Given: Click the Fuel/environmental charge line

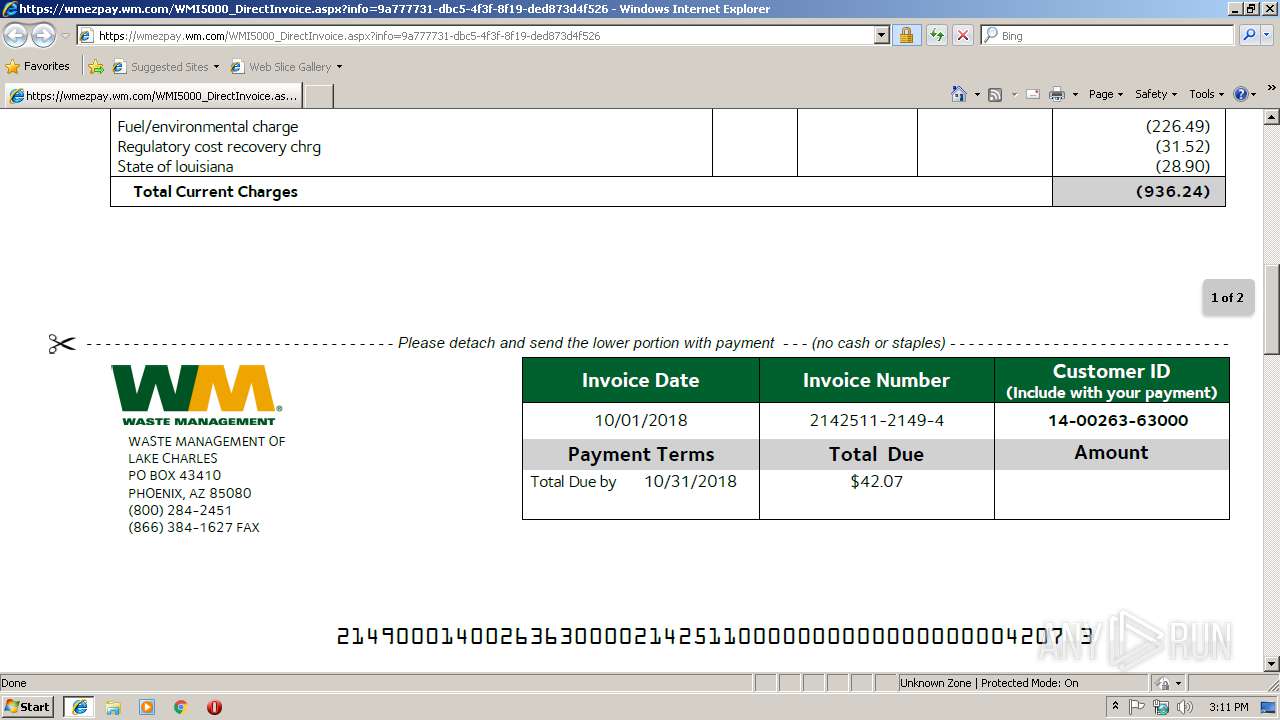Looking at the screenshot, I should [208, 127].
